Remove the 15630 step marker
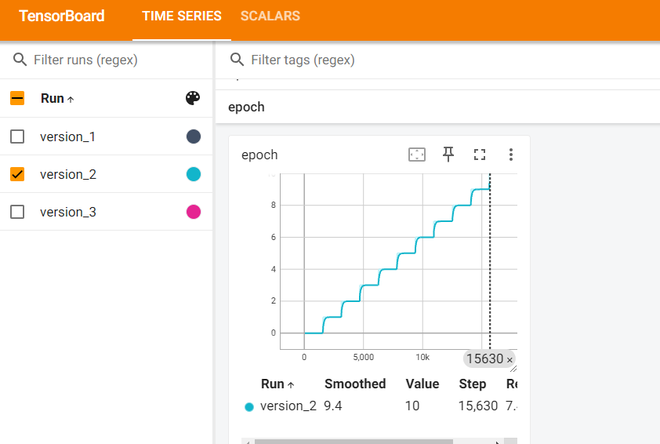660x444 pixels. pos(509,360)
